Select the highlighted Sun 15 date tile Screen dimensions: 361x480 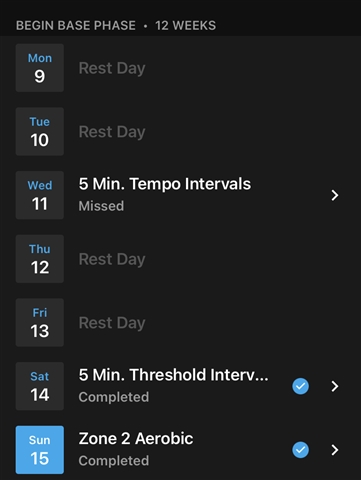coord(40,450)
